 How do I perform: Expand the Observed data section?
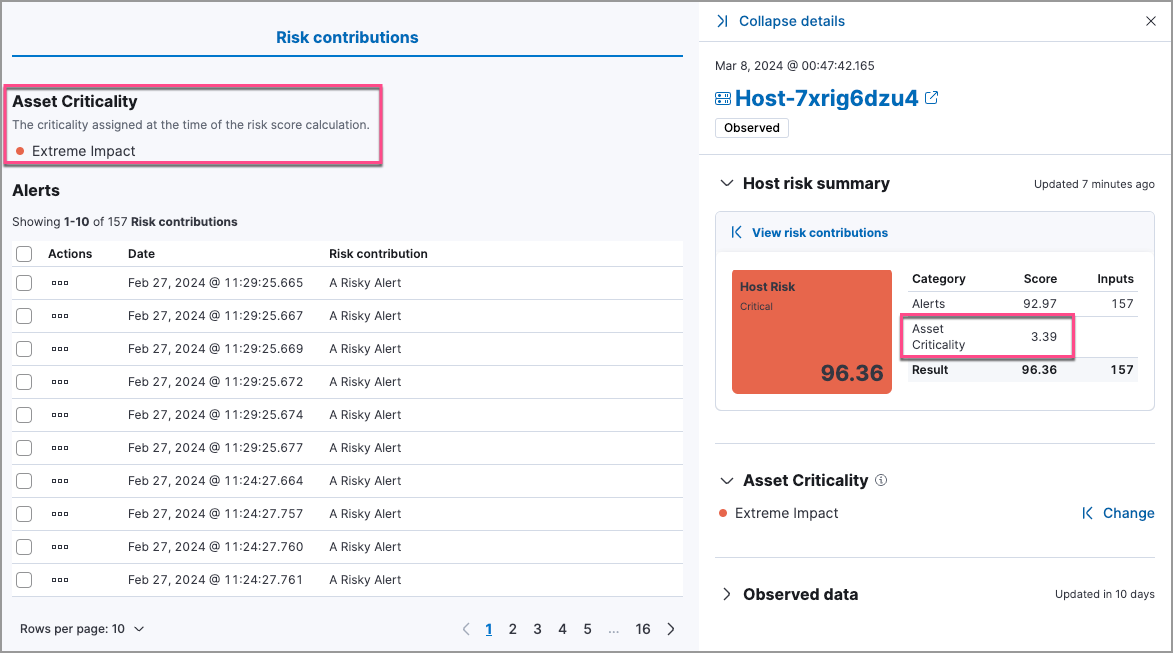pos(726,594)
